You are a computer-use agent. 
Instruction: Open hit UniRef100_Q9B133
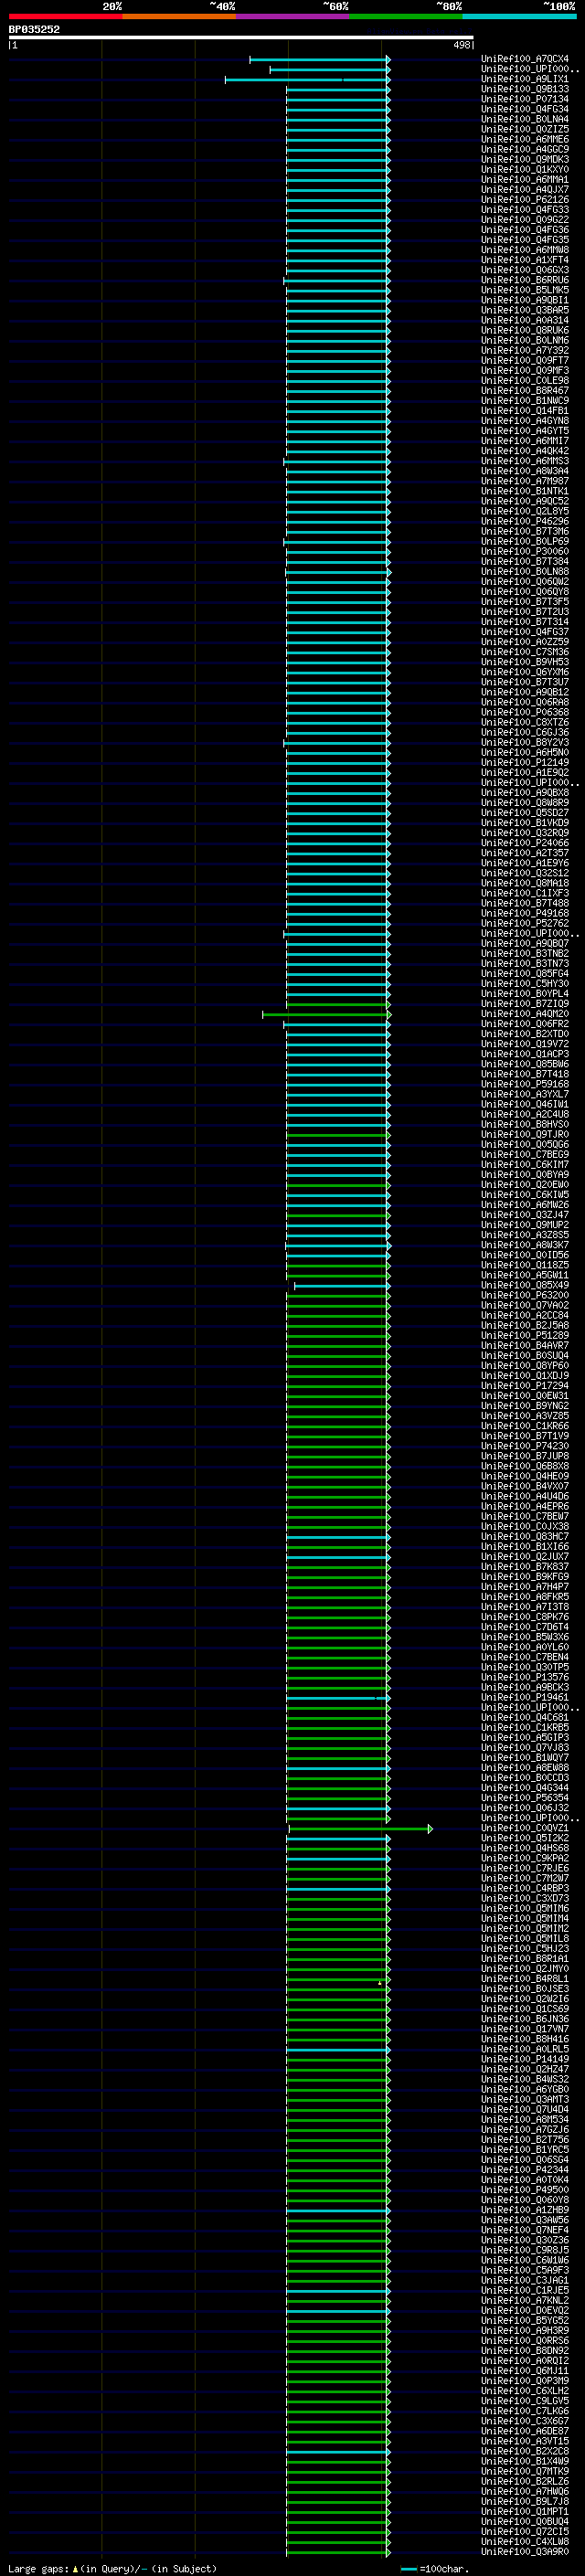coord(525,89)
